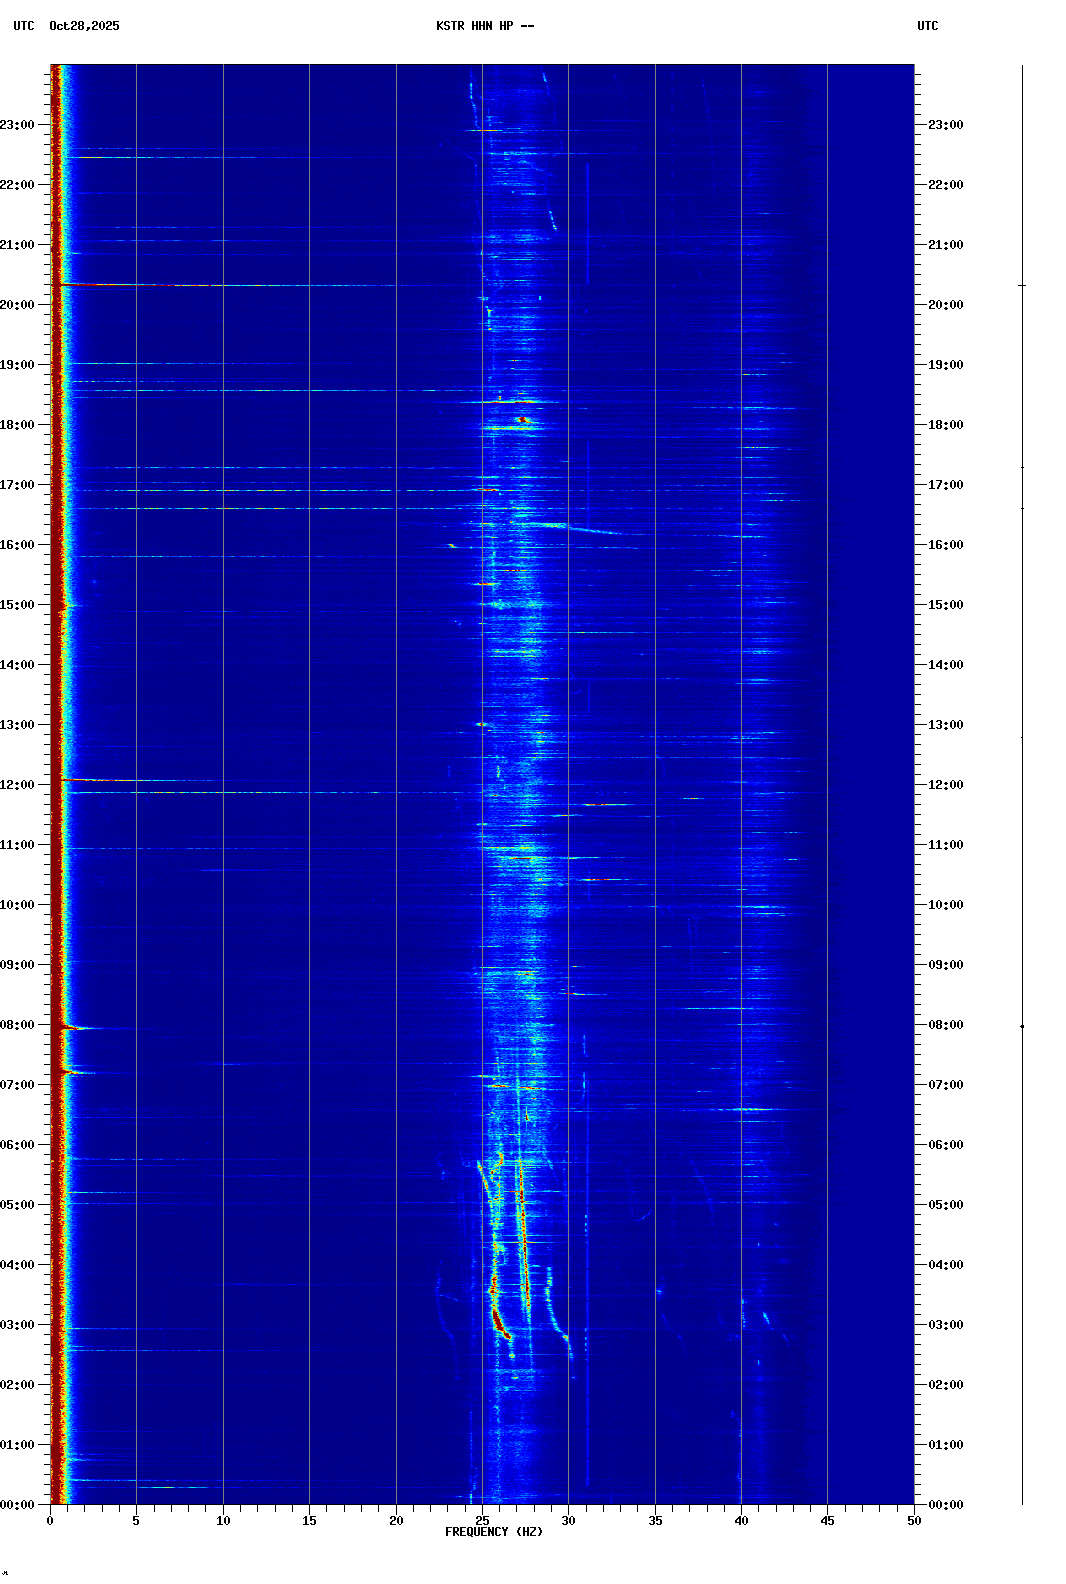Click the Oct28,2025 date label

(84, 26)
